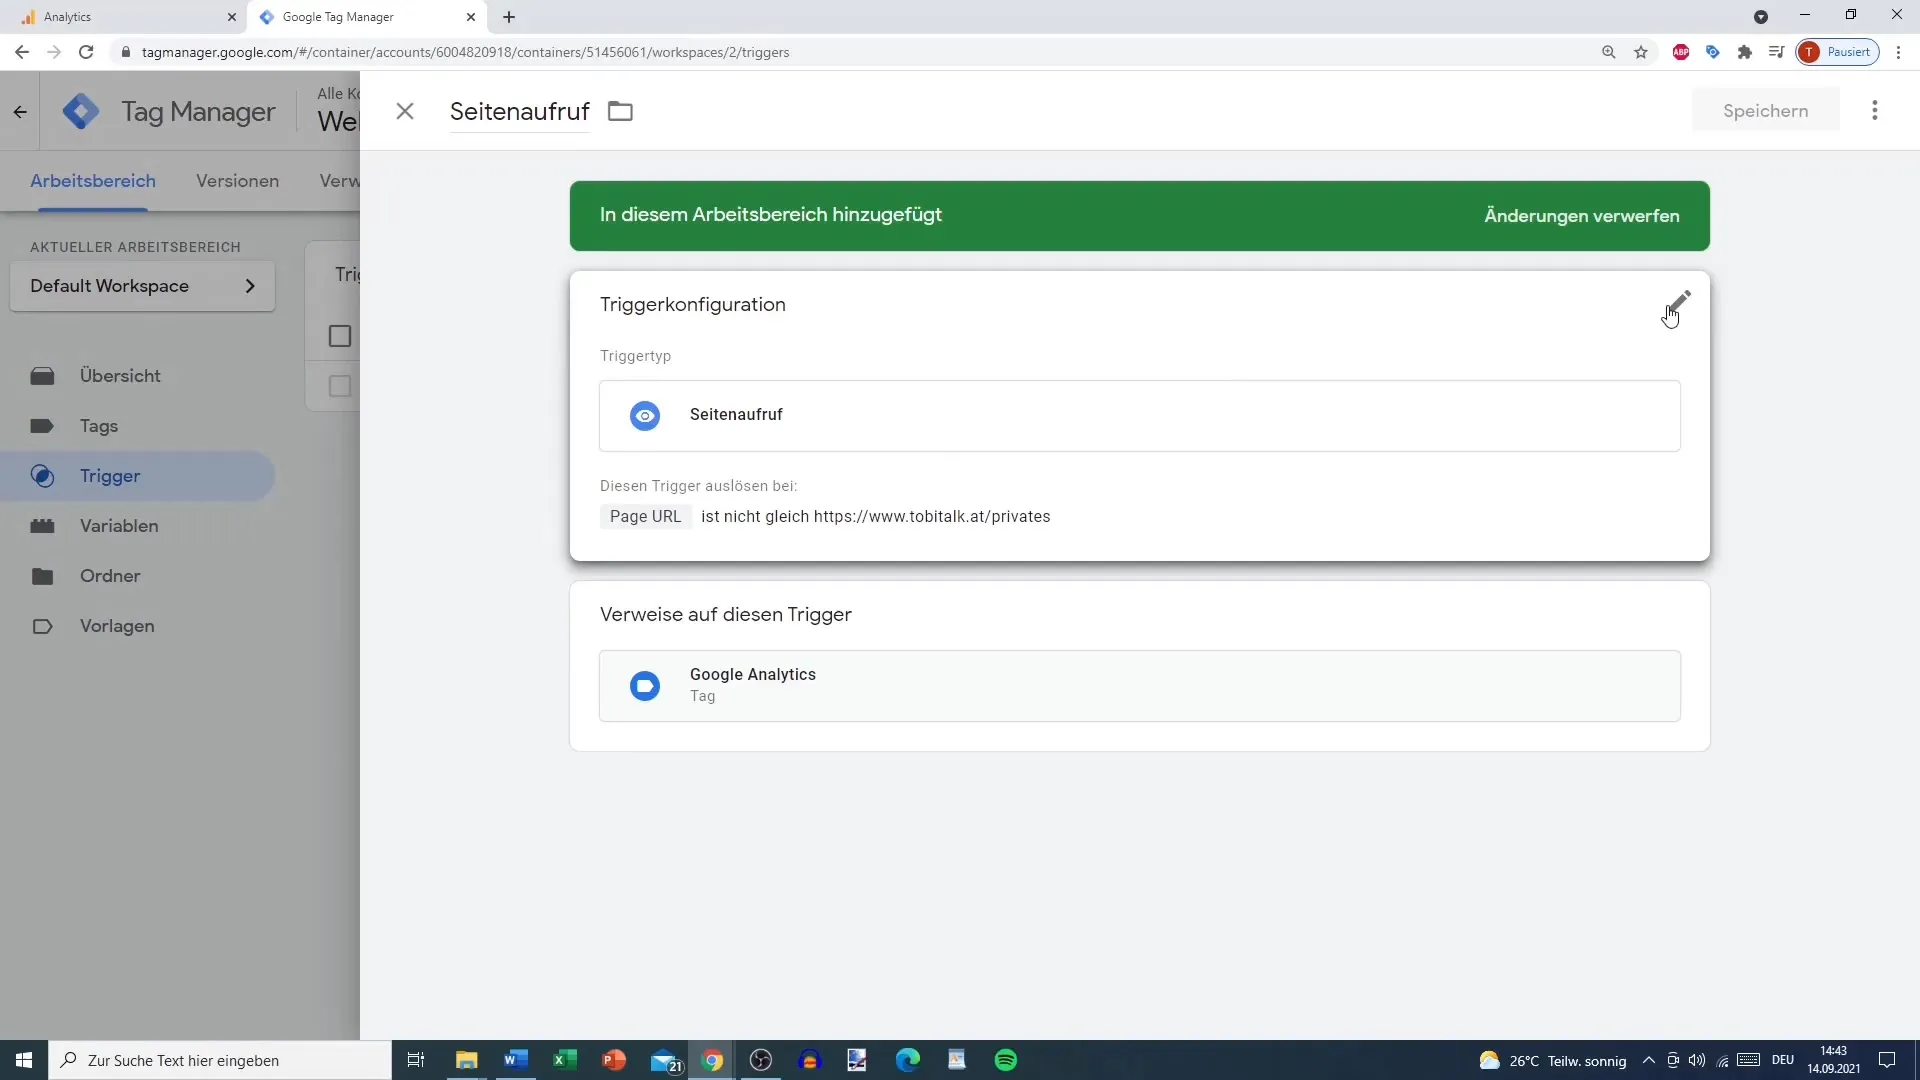This screenshot has height=1080, width=1920.
Task: Edit the Seitenaufruf trigger name field
Action: click(x=519, y=111)
